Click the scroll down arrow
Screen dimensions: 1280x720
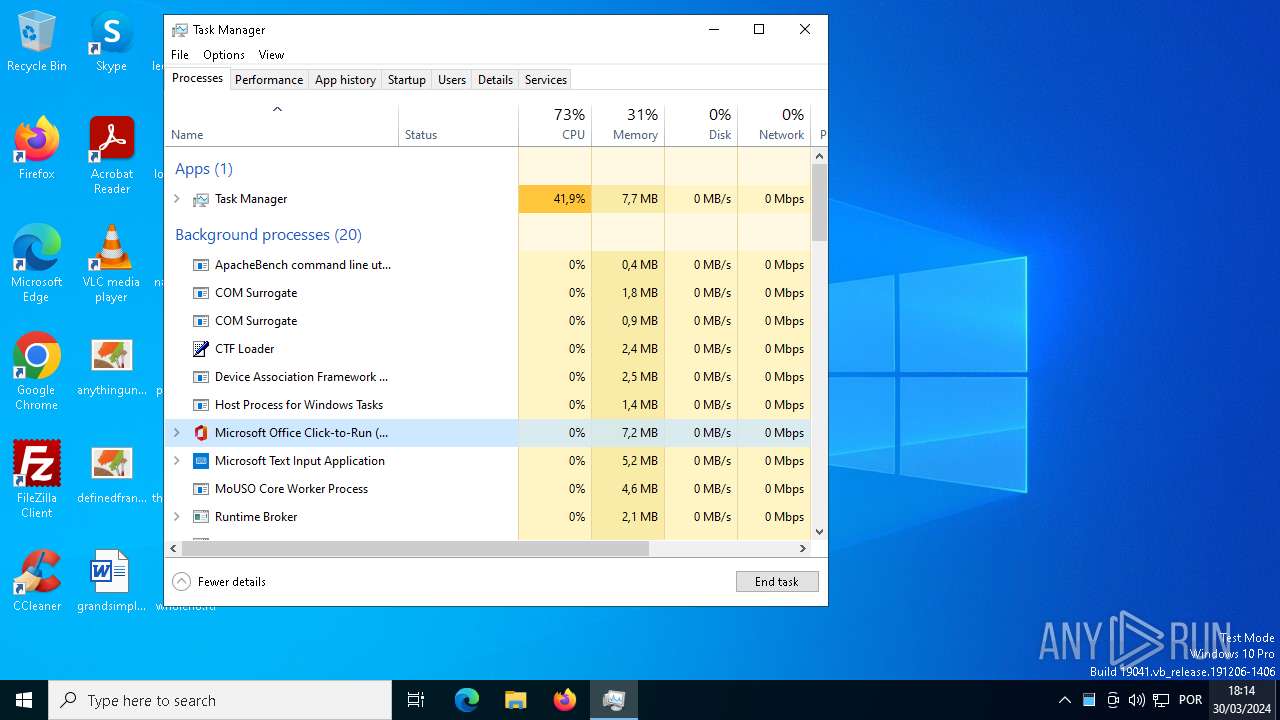pos(819,532)
